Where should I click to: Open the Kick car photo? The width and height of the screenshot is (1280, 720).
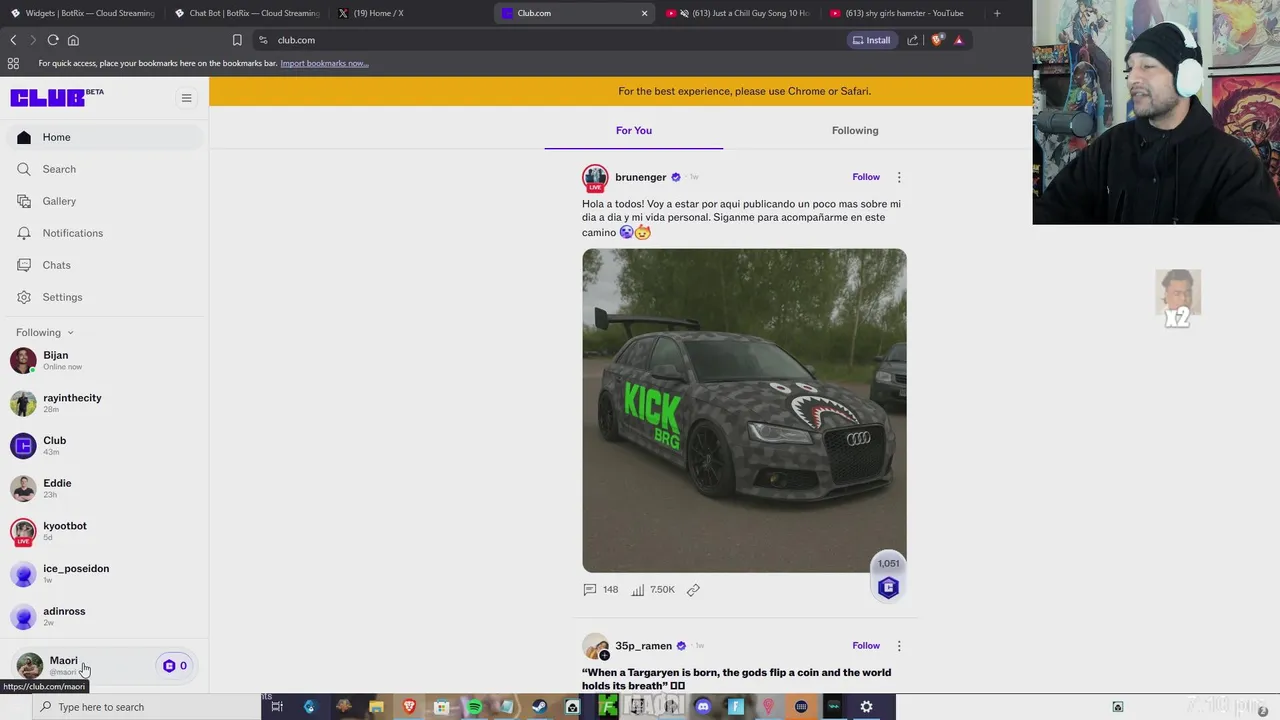pyautogui.click(x=745, y=411)
